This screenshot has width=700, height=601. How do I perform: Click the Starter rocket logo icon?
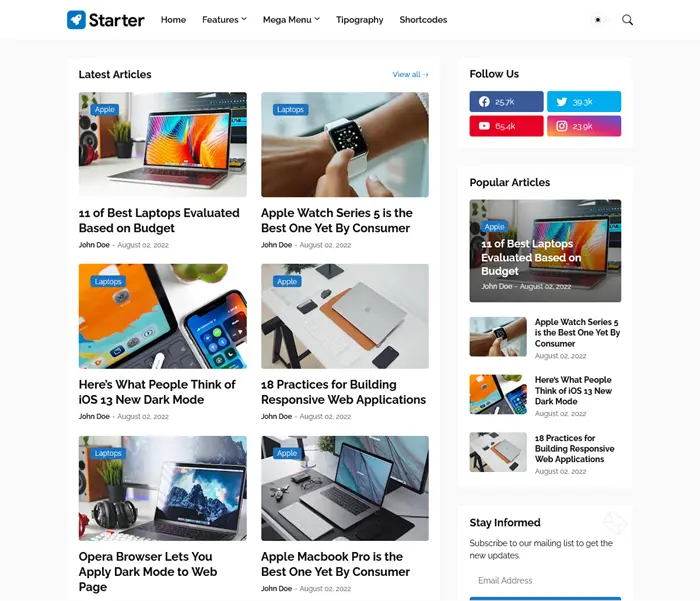(x=76, y=20)
